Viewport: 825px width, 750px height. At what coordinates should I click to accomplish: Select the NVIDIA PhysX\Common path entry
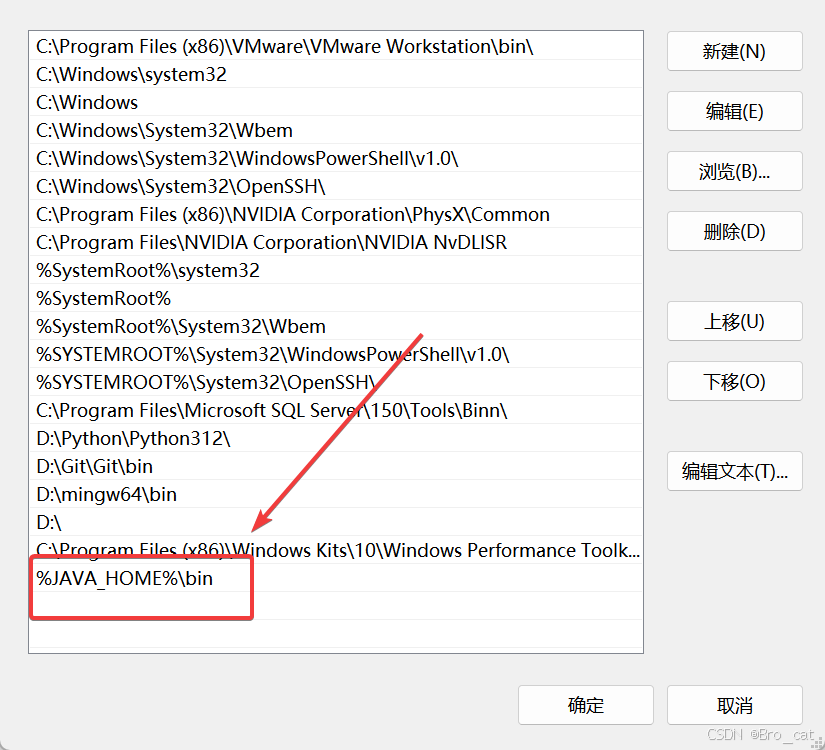[336, 214]
